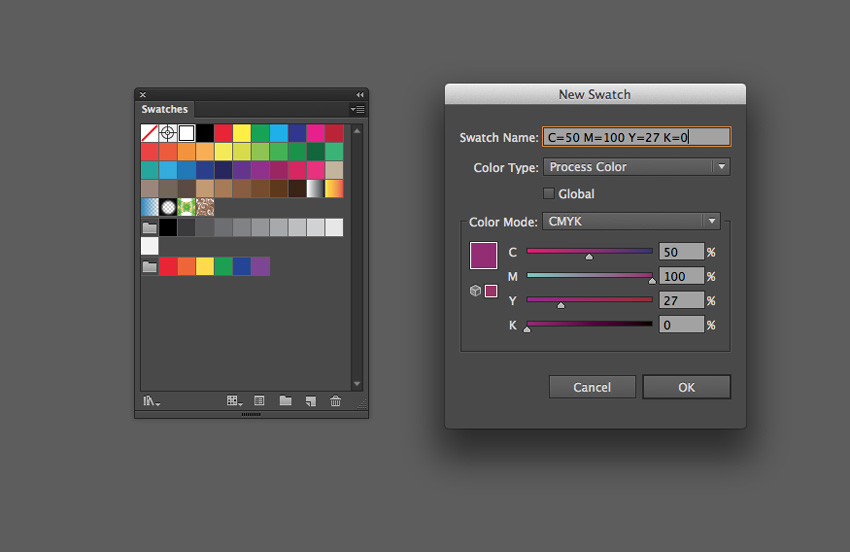Enable the Global checkbox
Image resolution: width=850 pixels, height=552 pixels.
click(548, 194)
